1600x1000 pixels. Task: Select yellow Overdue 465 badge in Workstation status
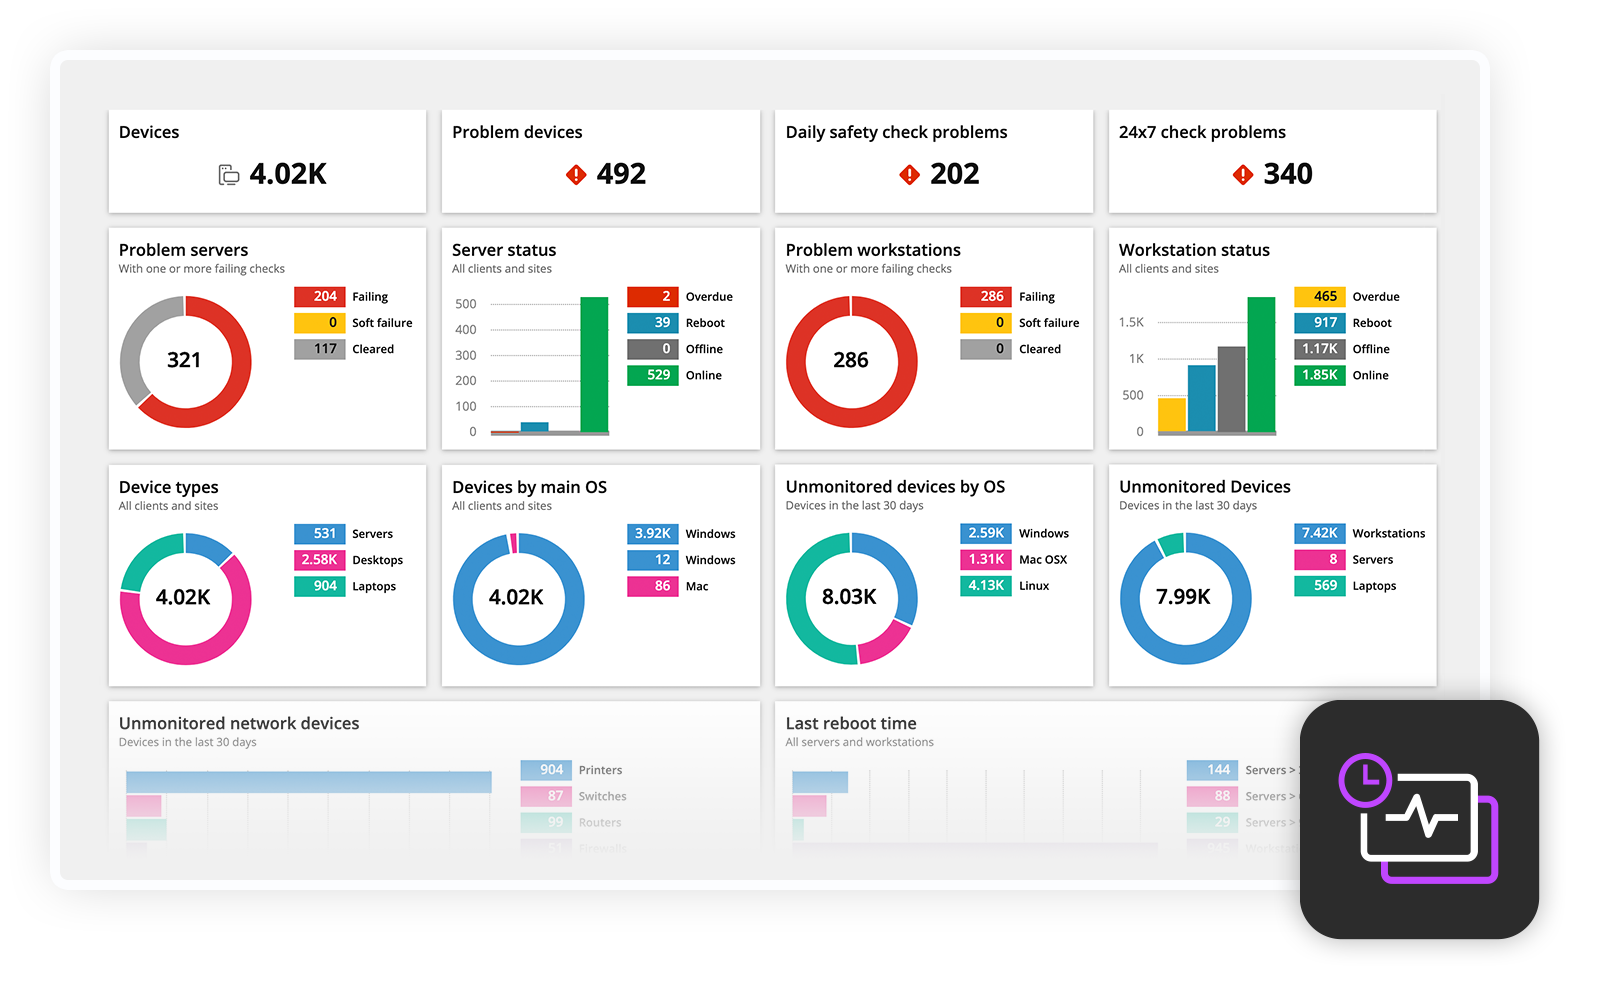(1320, 297)
